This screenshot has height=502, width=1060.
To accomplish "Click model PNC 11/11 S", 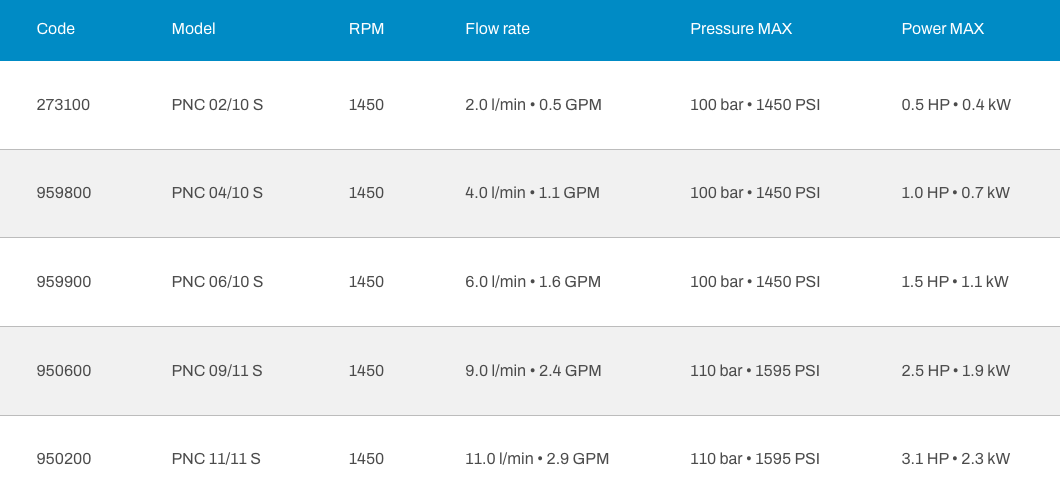I will 216,459.
